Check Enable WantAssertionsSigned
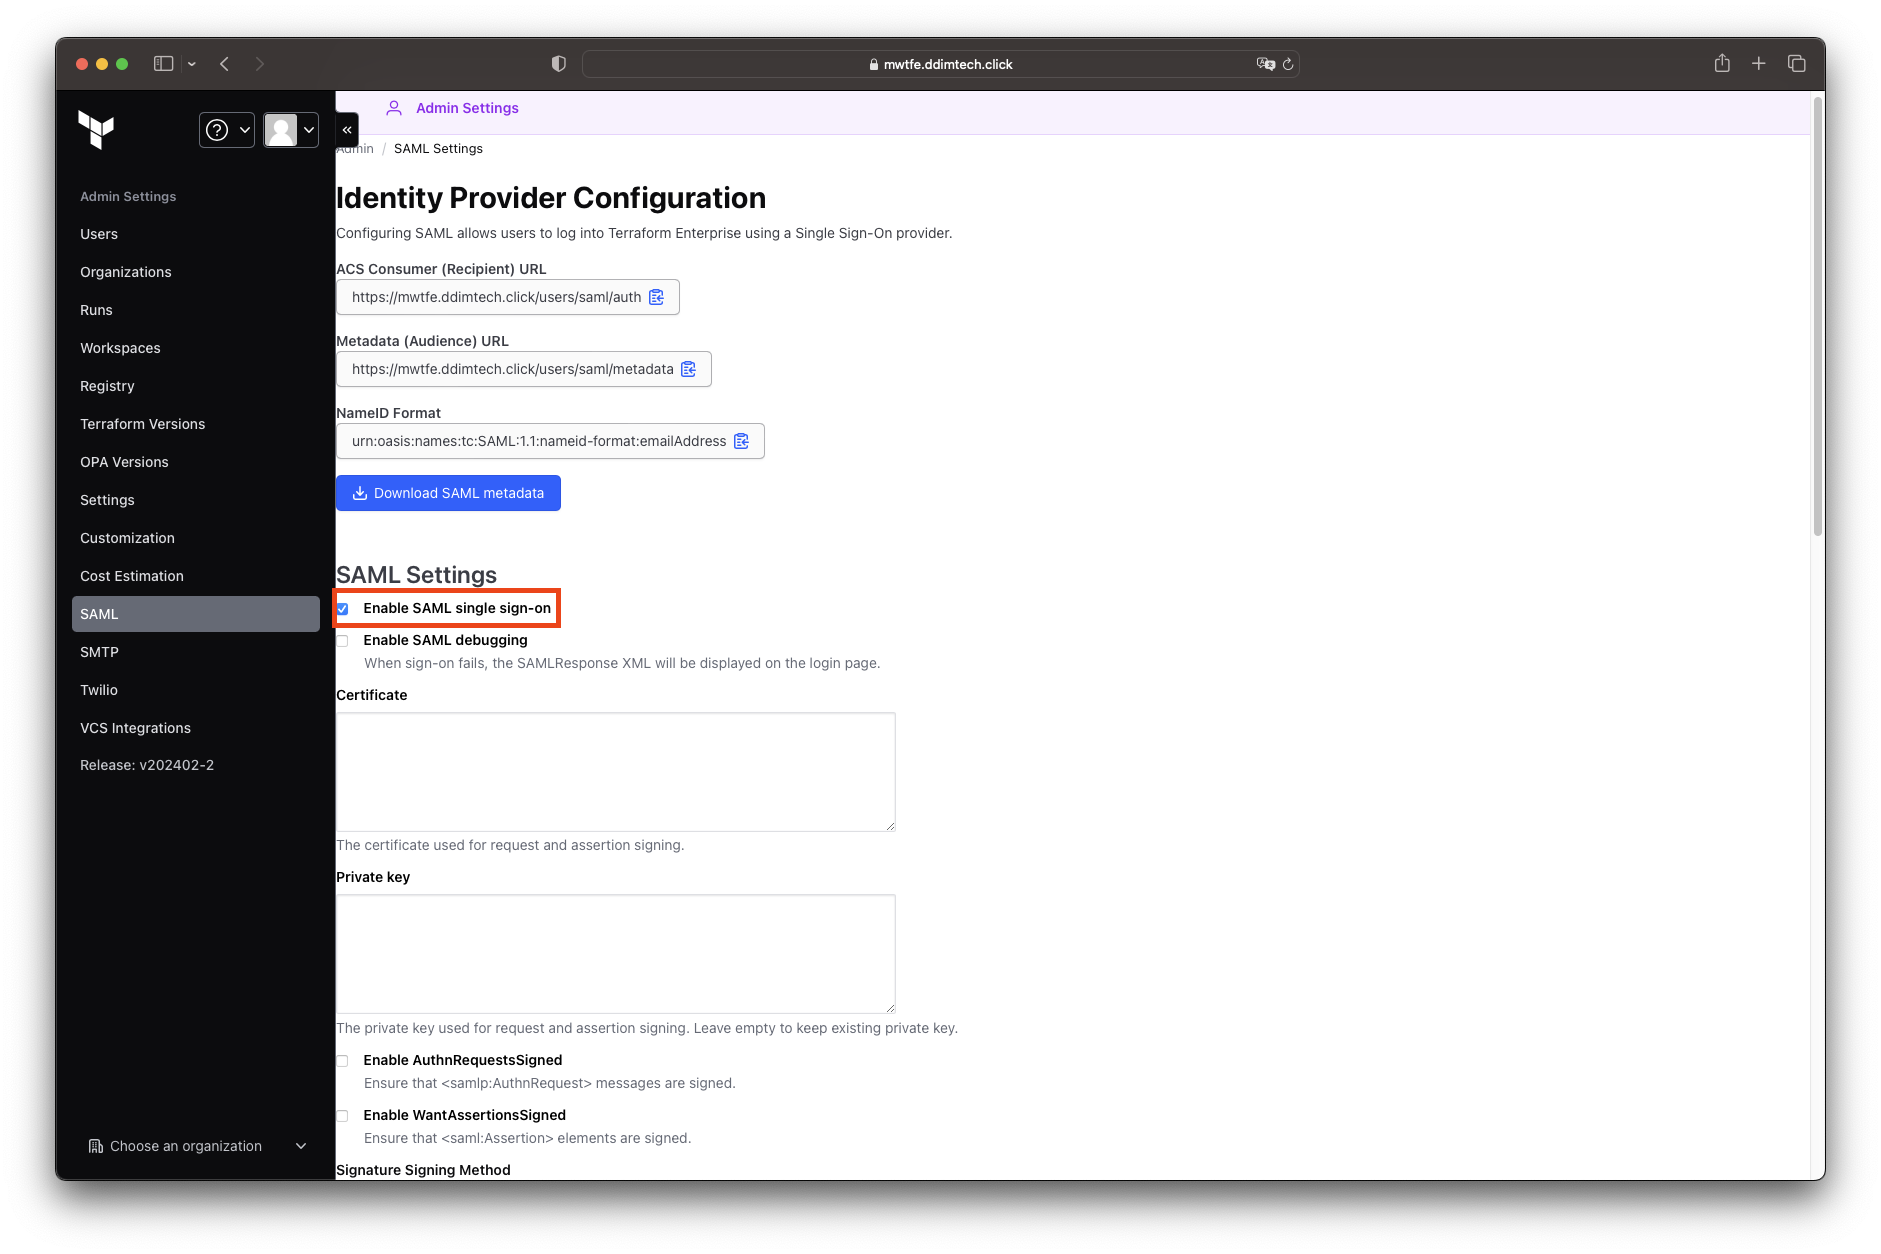1881x1254 pixels. click(343, 1116)
